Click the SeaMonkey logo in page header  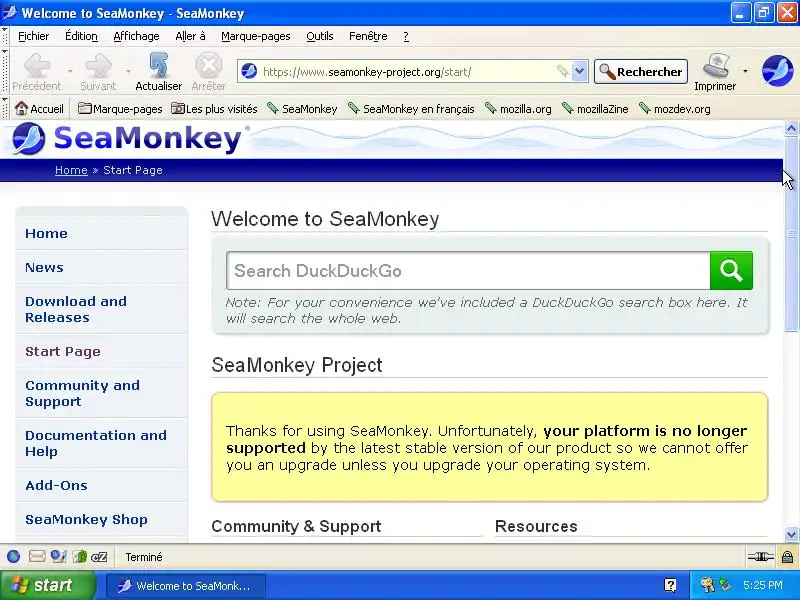[127, 139]
